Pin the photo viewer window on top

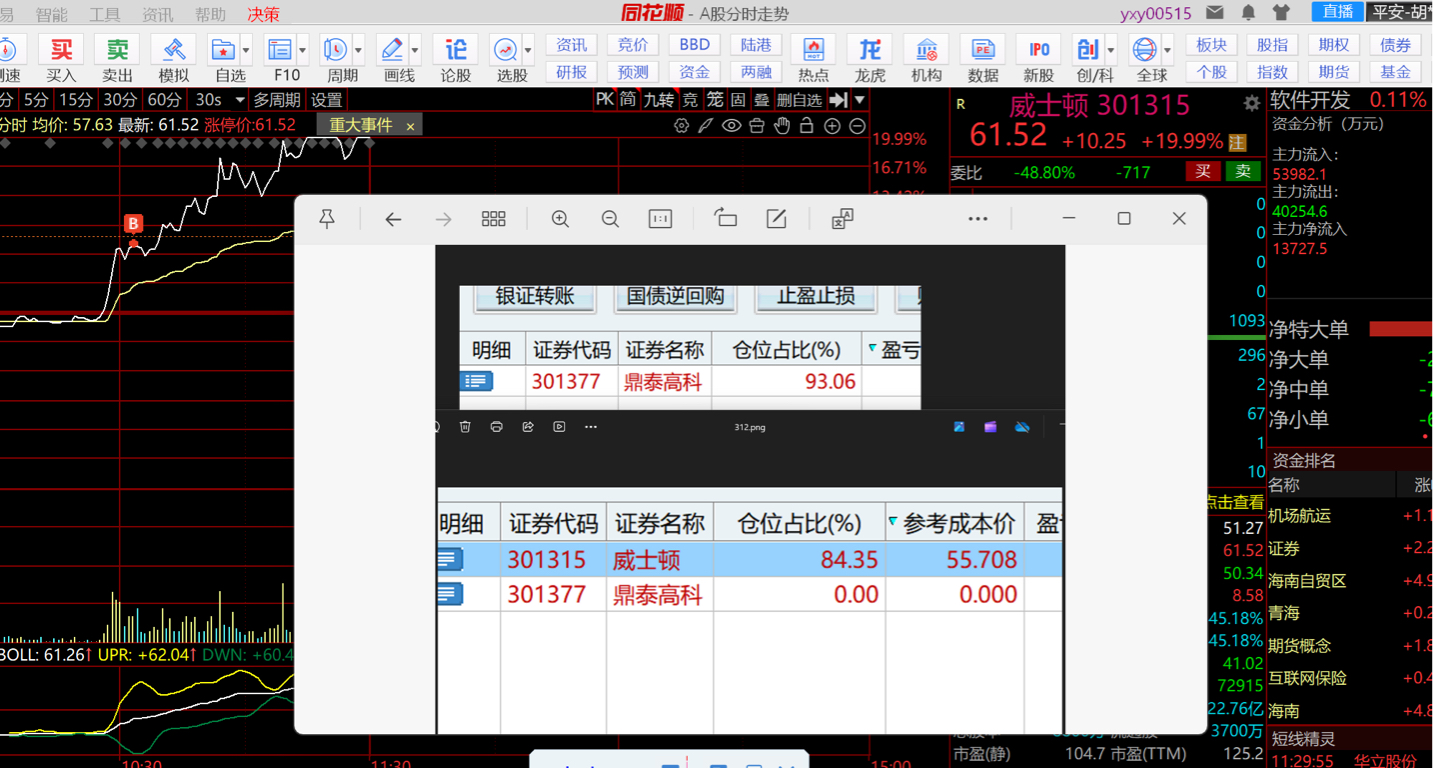(327, 219)
